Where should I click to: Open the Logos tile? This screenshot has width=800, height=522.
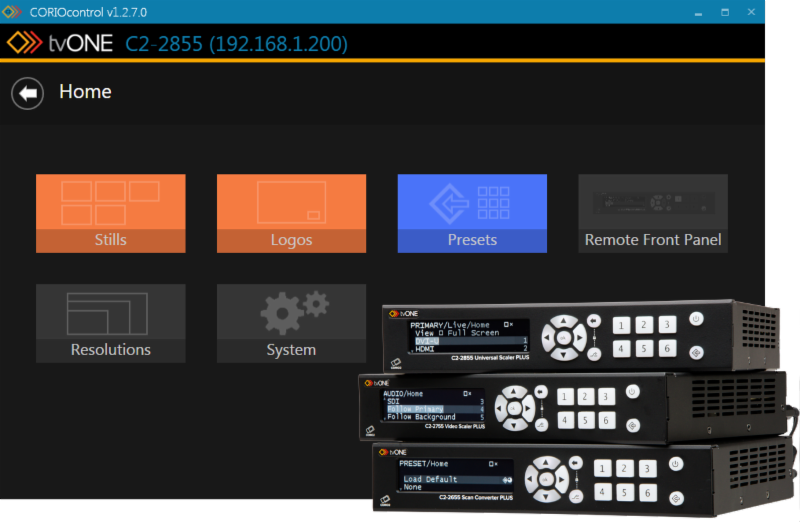(291, 213)
